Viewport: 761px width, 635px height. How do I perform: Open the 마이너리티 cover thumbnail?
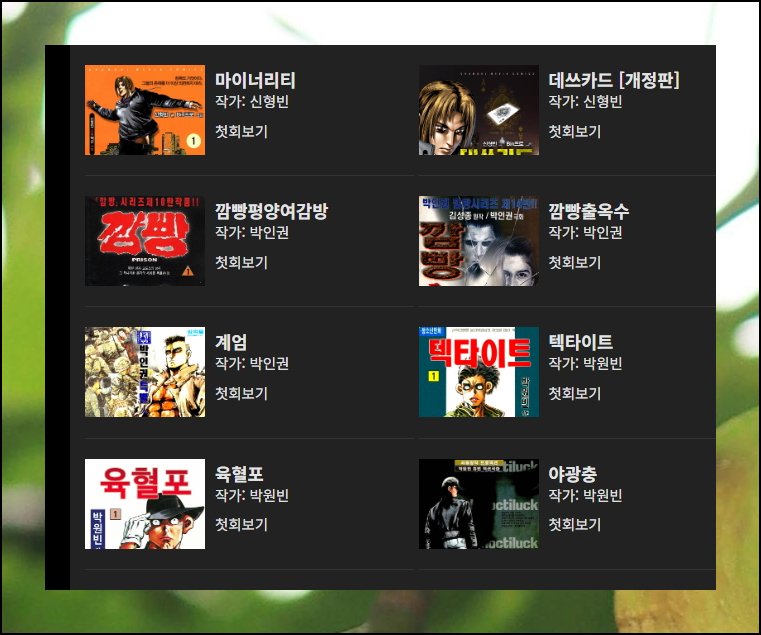pyautogui.click(x=145, y=110)
